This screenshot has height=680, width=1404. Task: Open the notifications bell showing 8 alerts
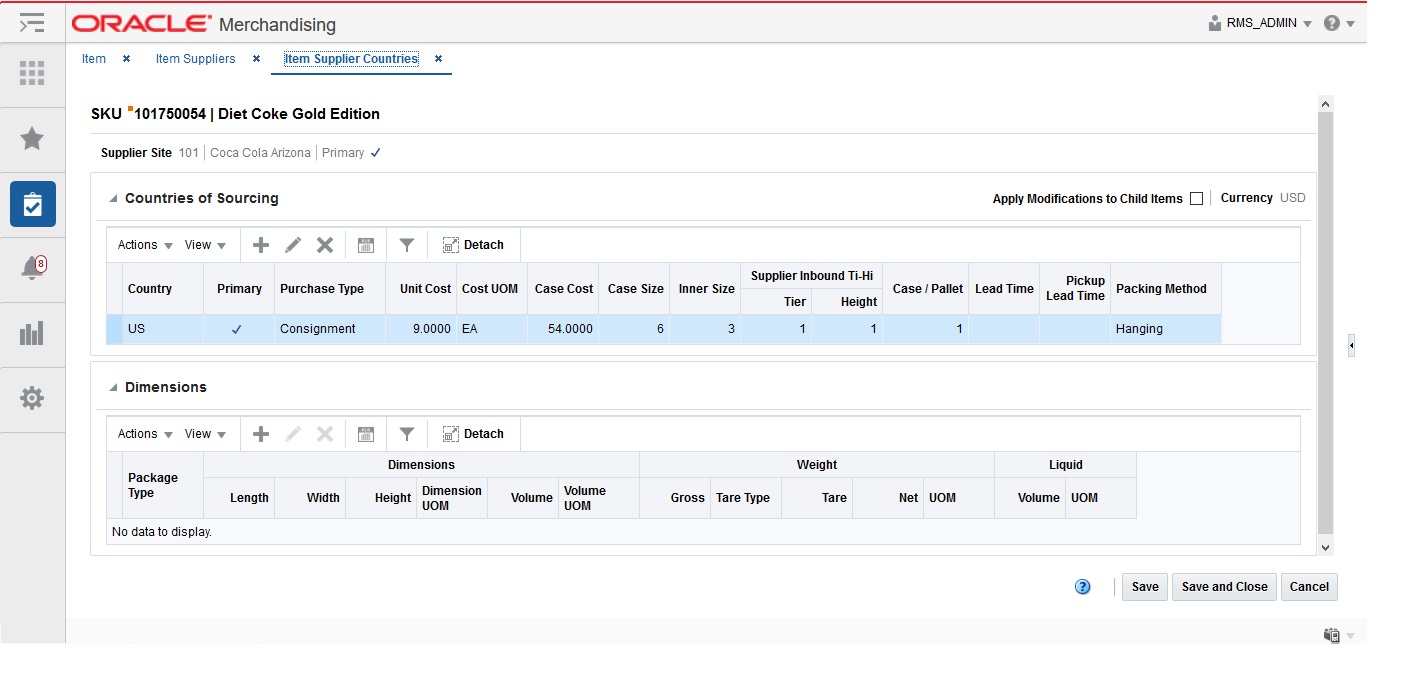point(32,268)
